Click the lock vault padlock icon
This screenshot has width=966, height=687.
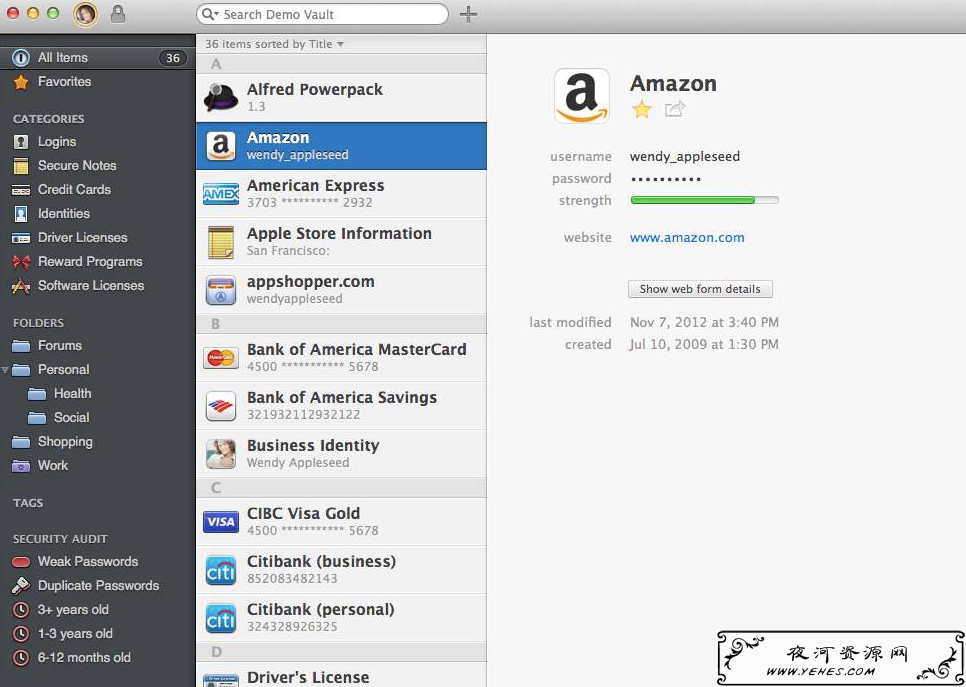(118, 14)
